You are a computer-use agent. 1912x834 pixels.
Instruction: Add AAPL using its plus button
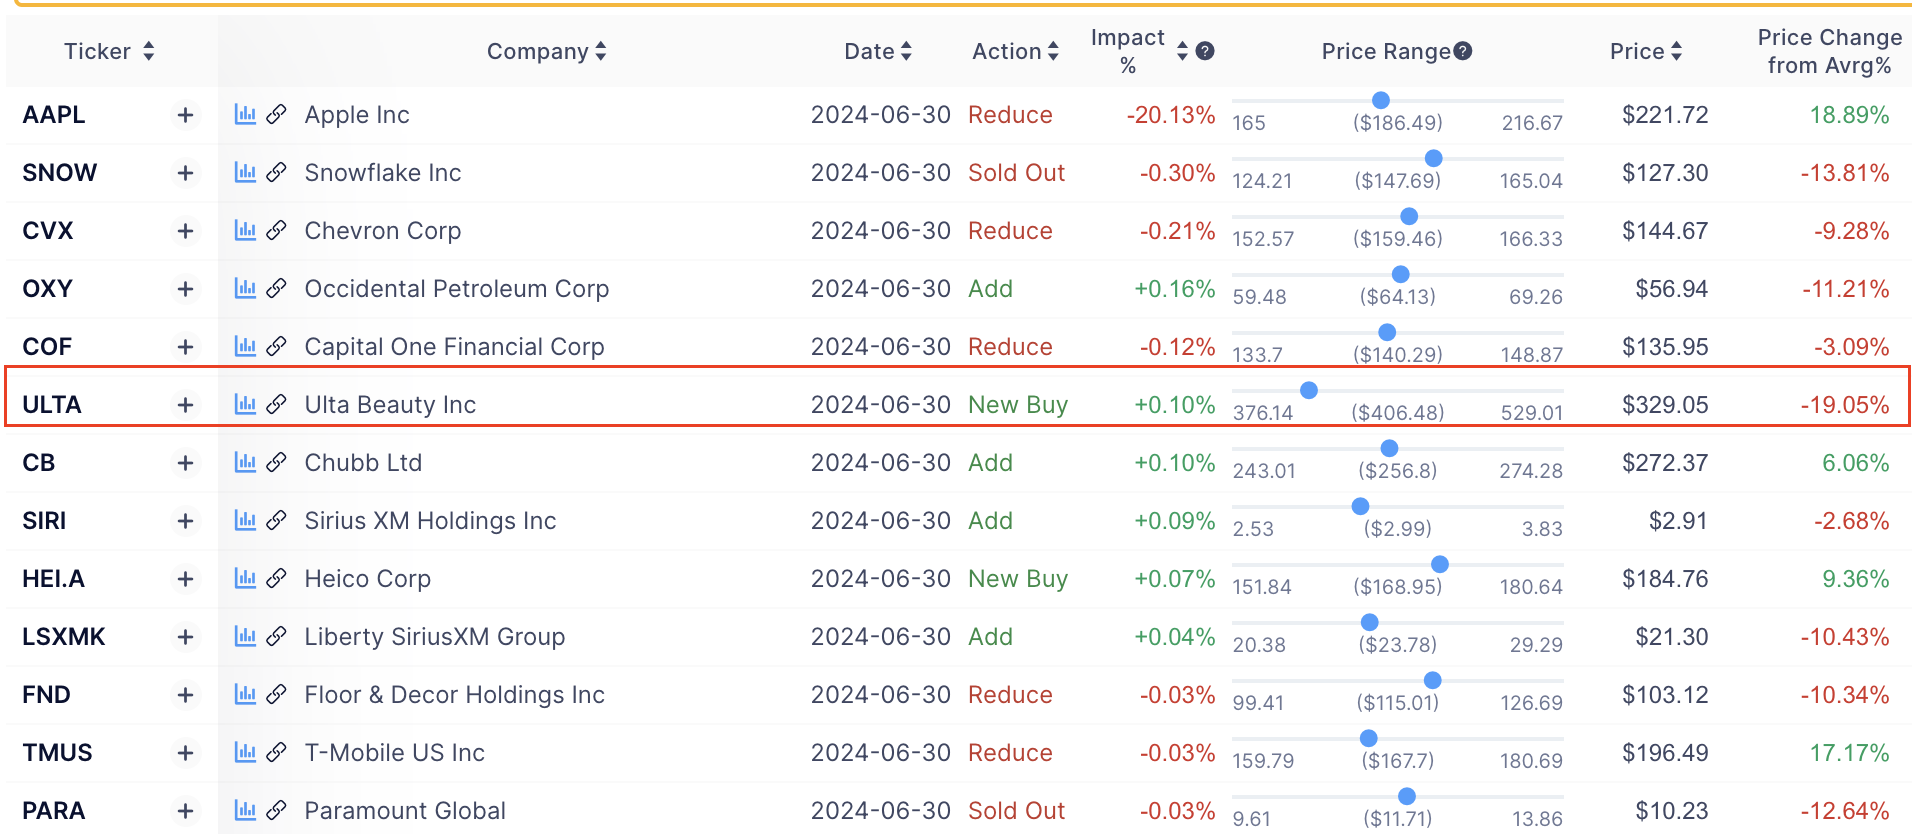(185, 115)
